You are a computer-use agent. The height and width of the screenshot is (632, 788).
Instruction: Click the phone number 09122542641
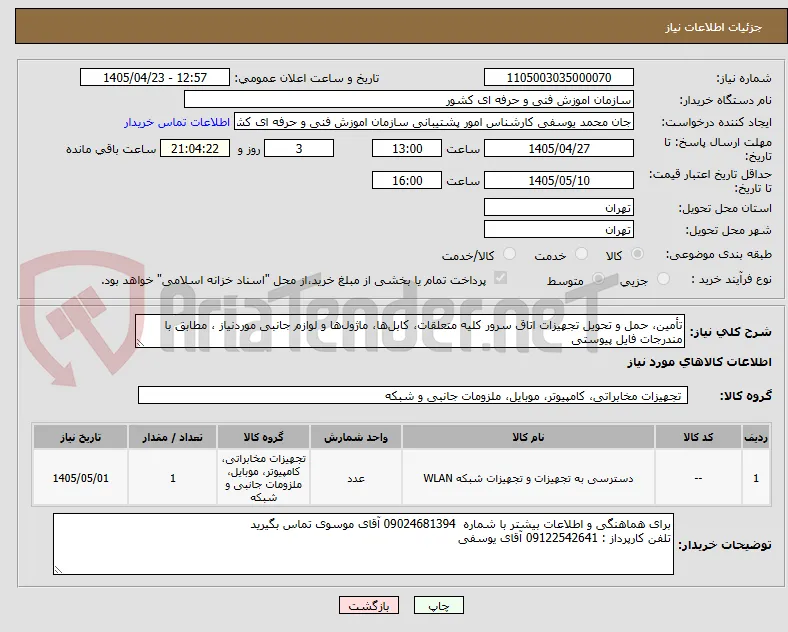point(562,538)
